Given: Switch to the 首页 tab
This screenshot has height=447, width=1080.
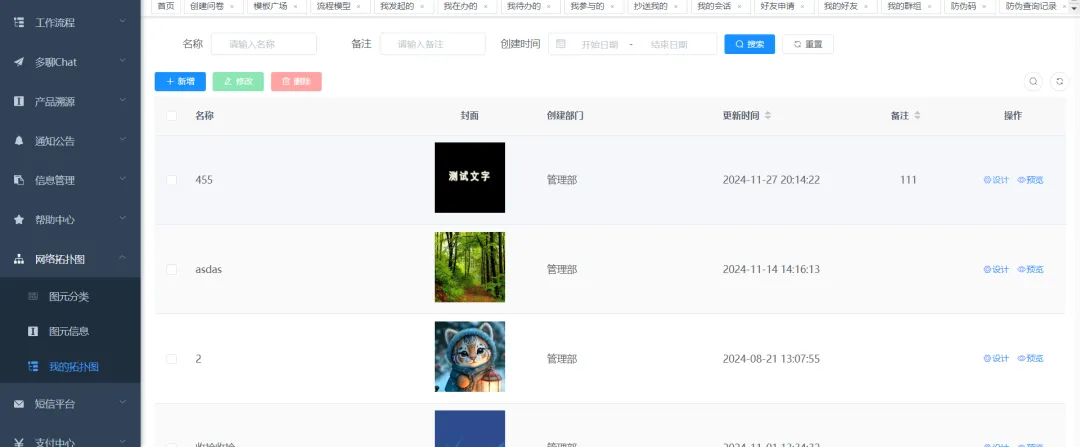Looking at the screenshot, I should click(166, 6).
